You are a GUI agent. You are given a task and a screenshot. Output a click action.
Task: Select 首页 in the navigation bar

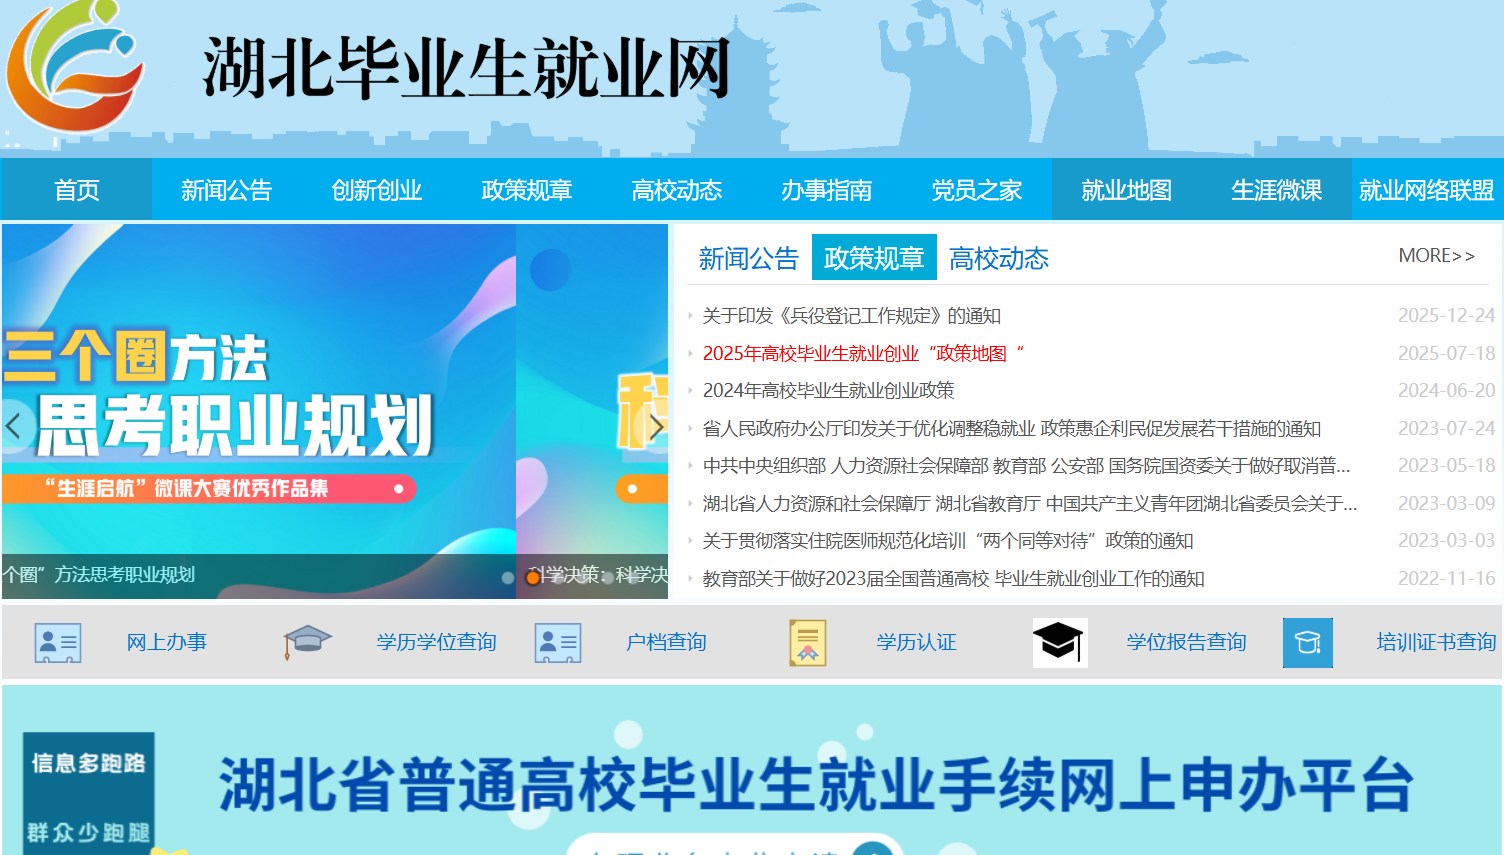pos(76,188)
